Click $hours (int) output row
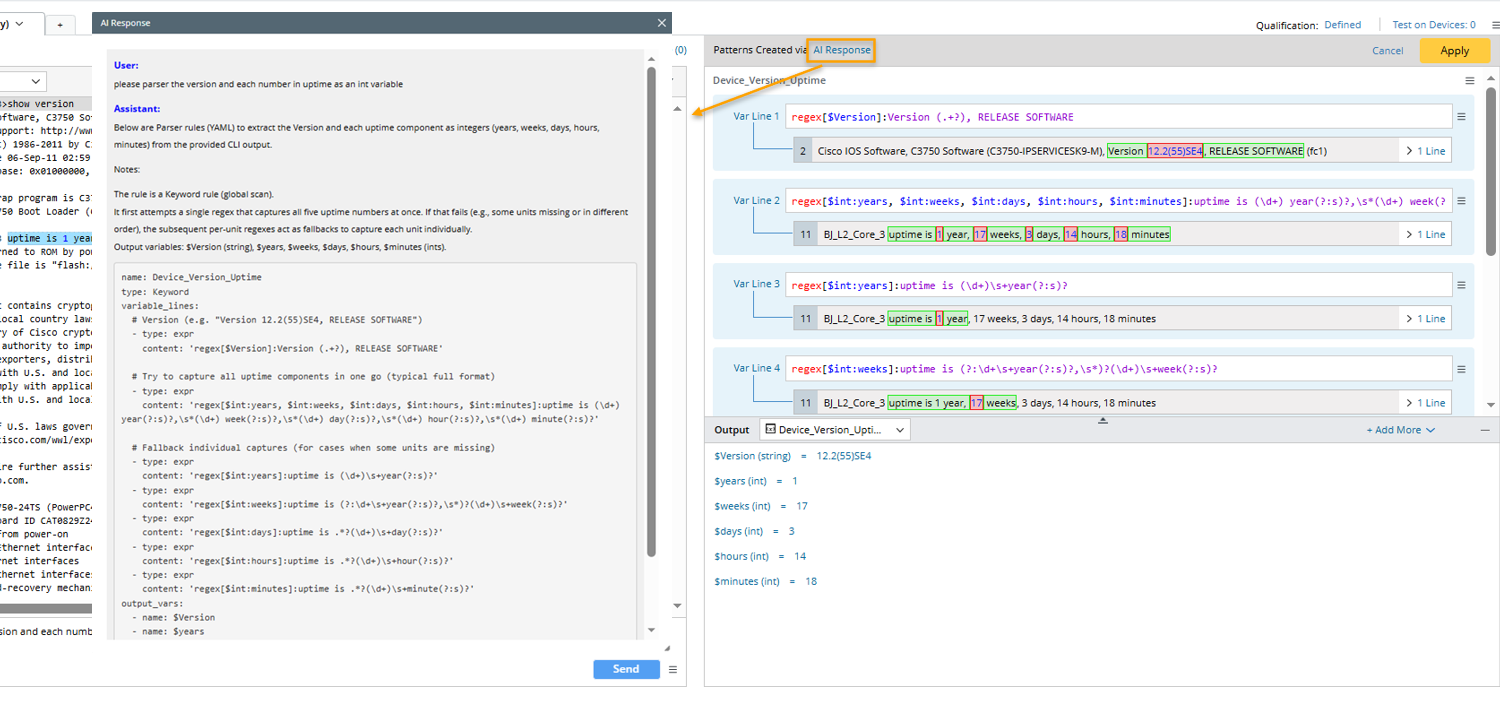1500x713 pixels. [760, 556]
